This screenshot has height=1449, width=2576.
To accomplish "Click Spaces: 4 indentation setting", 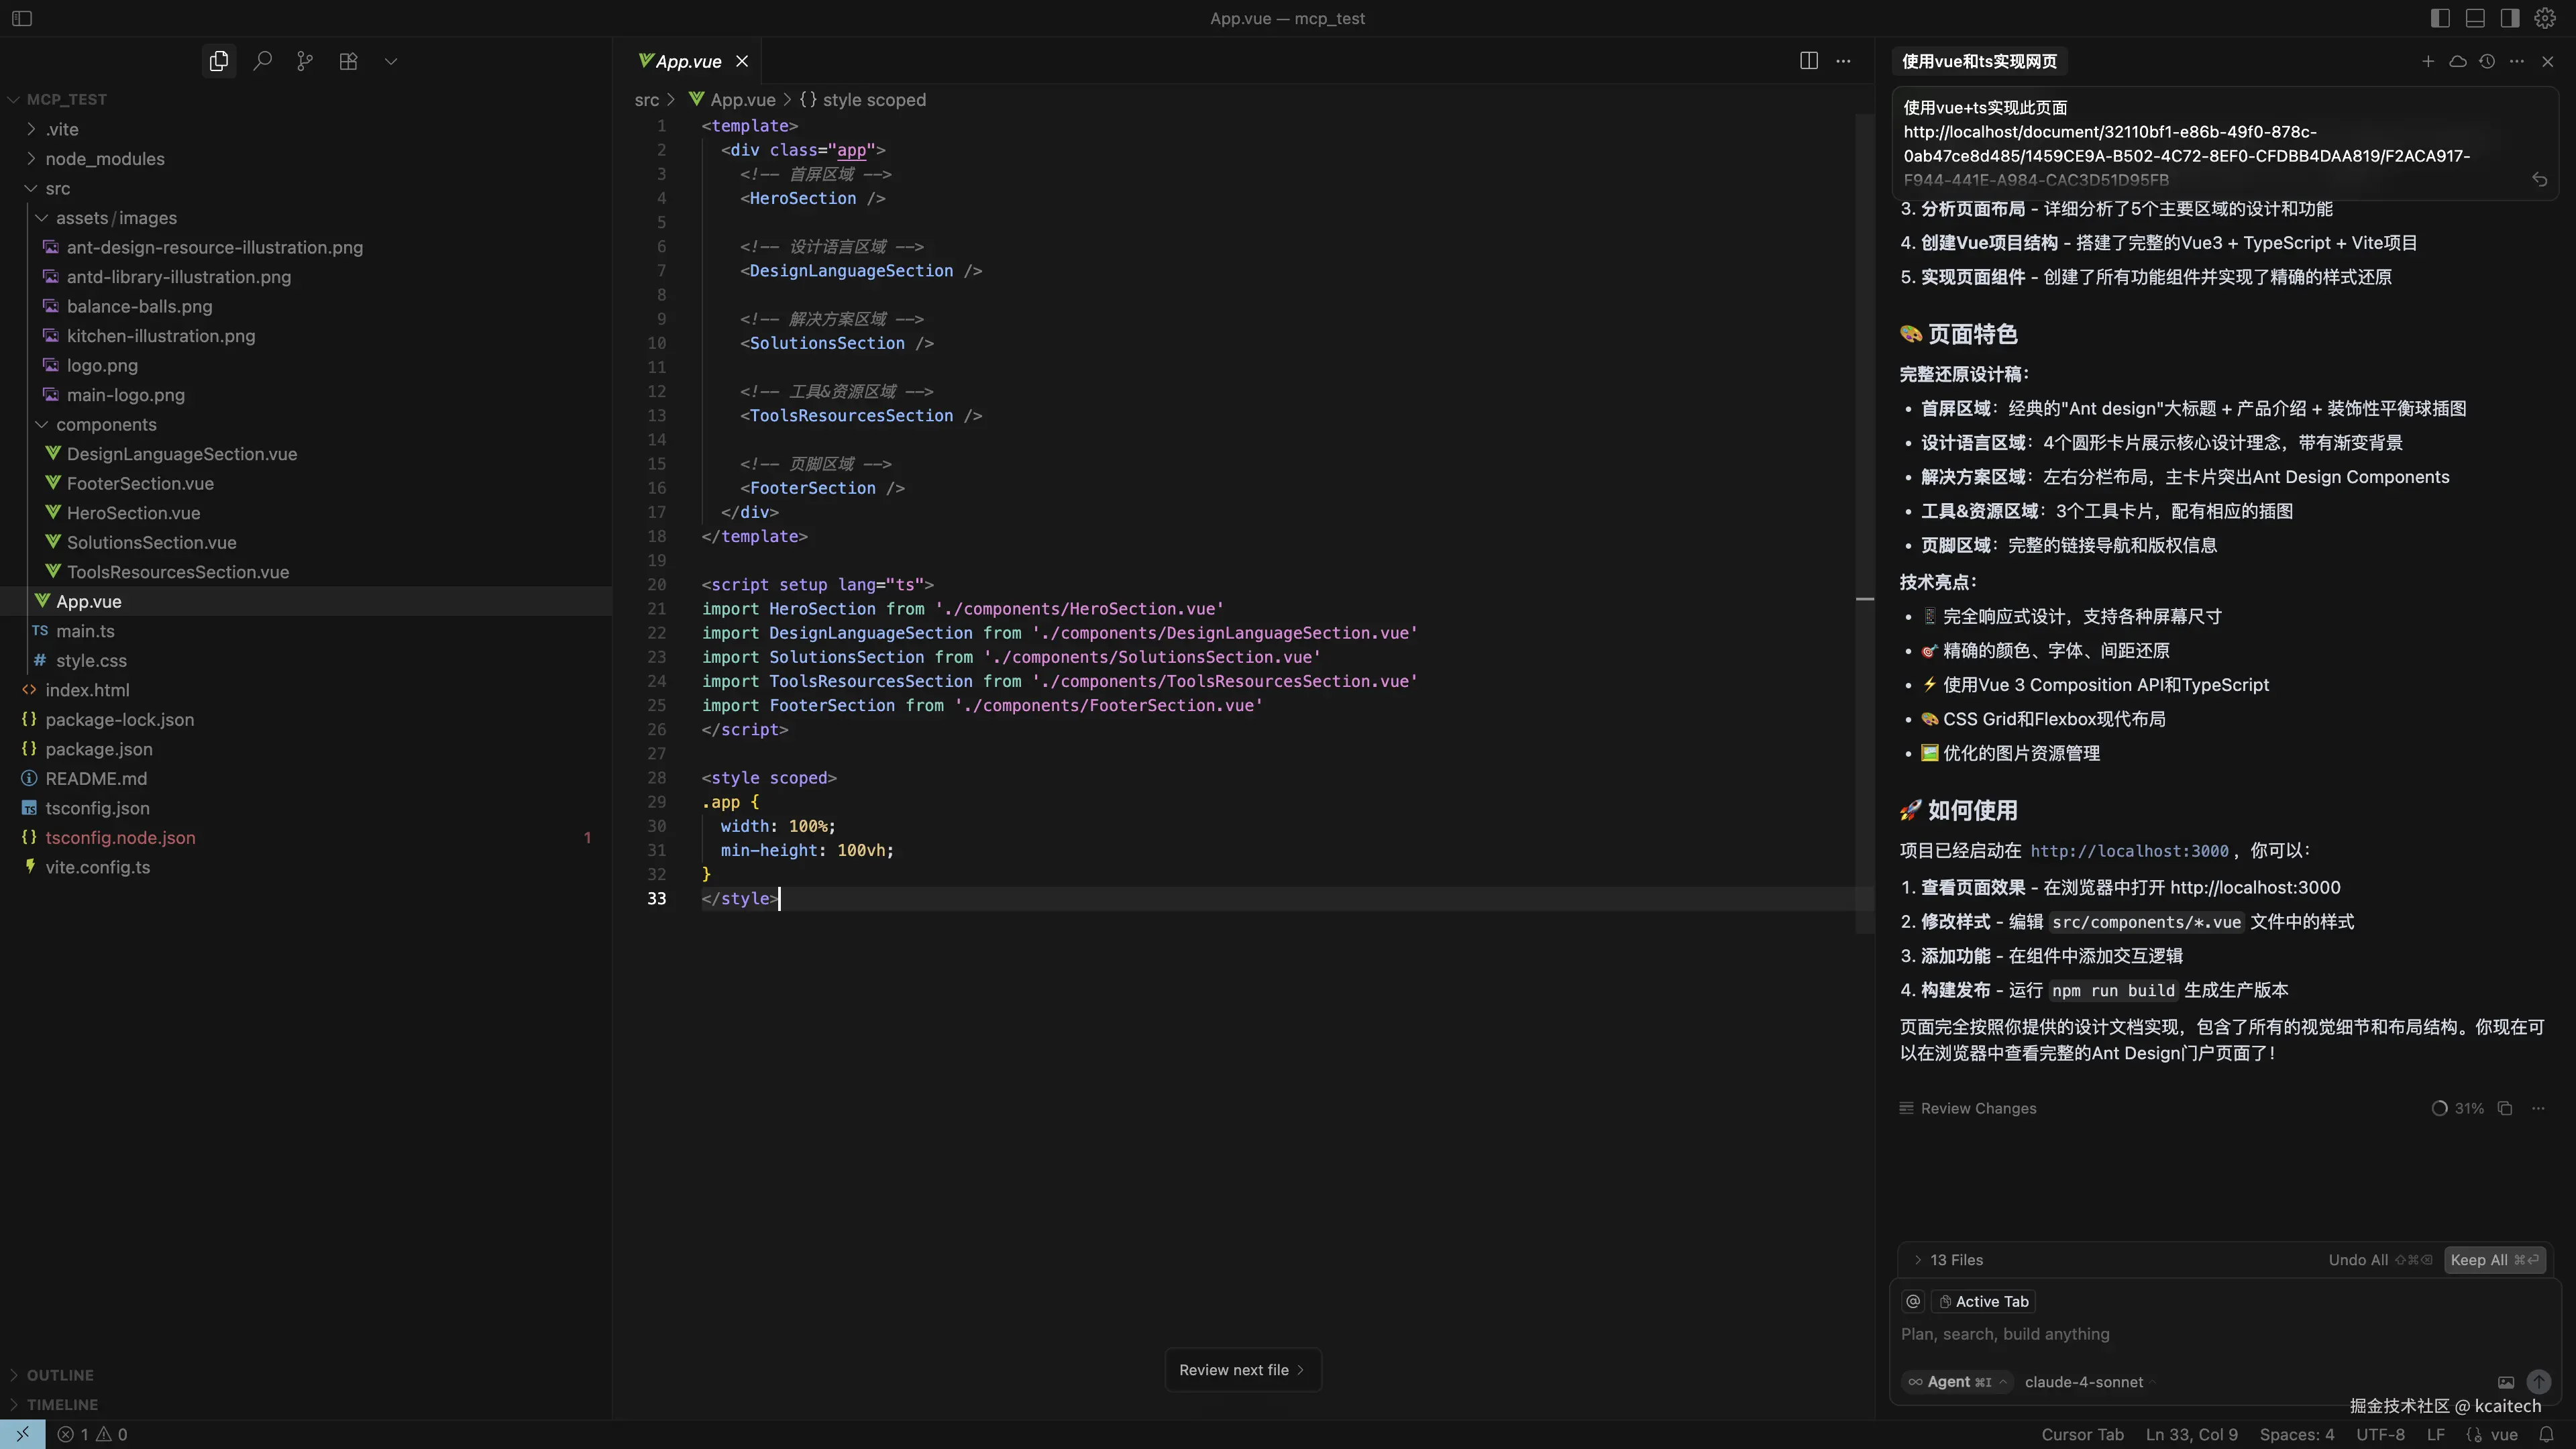I will (2297, 1434).
